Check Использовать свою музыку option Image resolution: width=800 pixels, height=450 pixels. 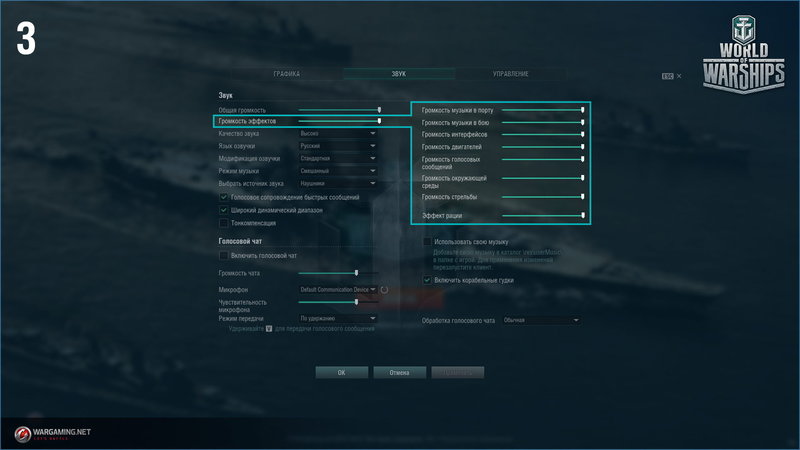(x=427, y=242)
